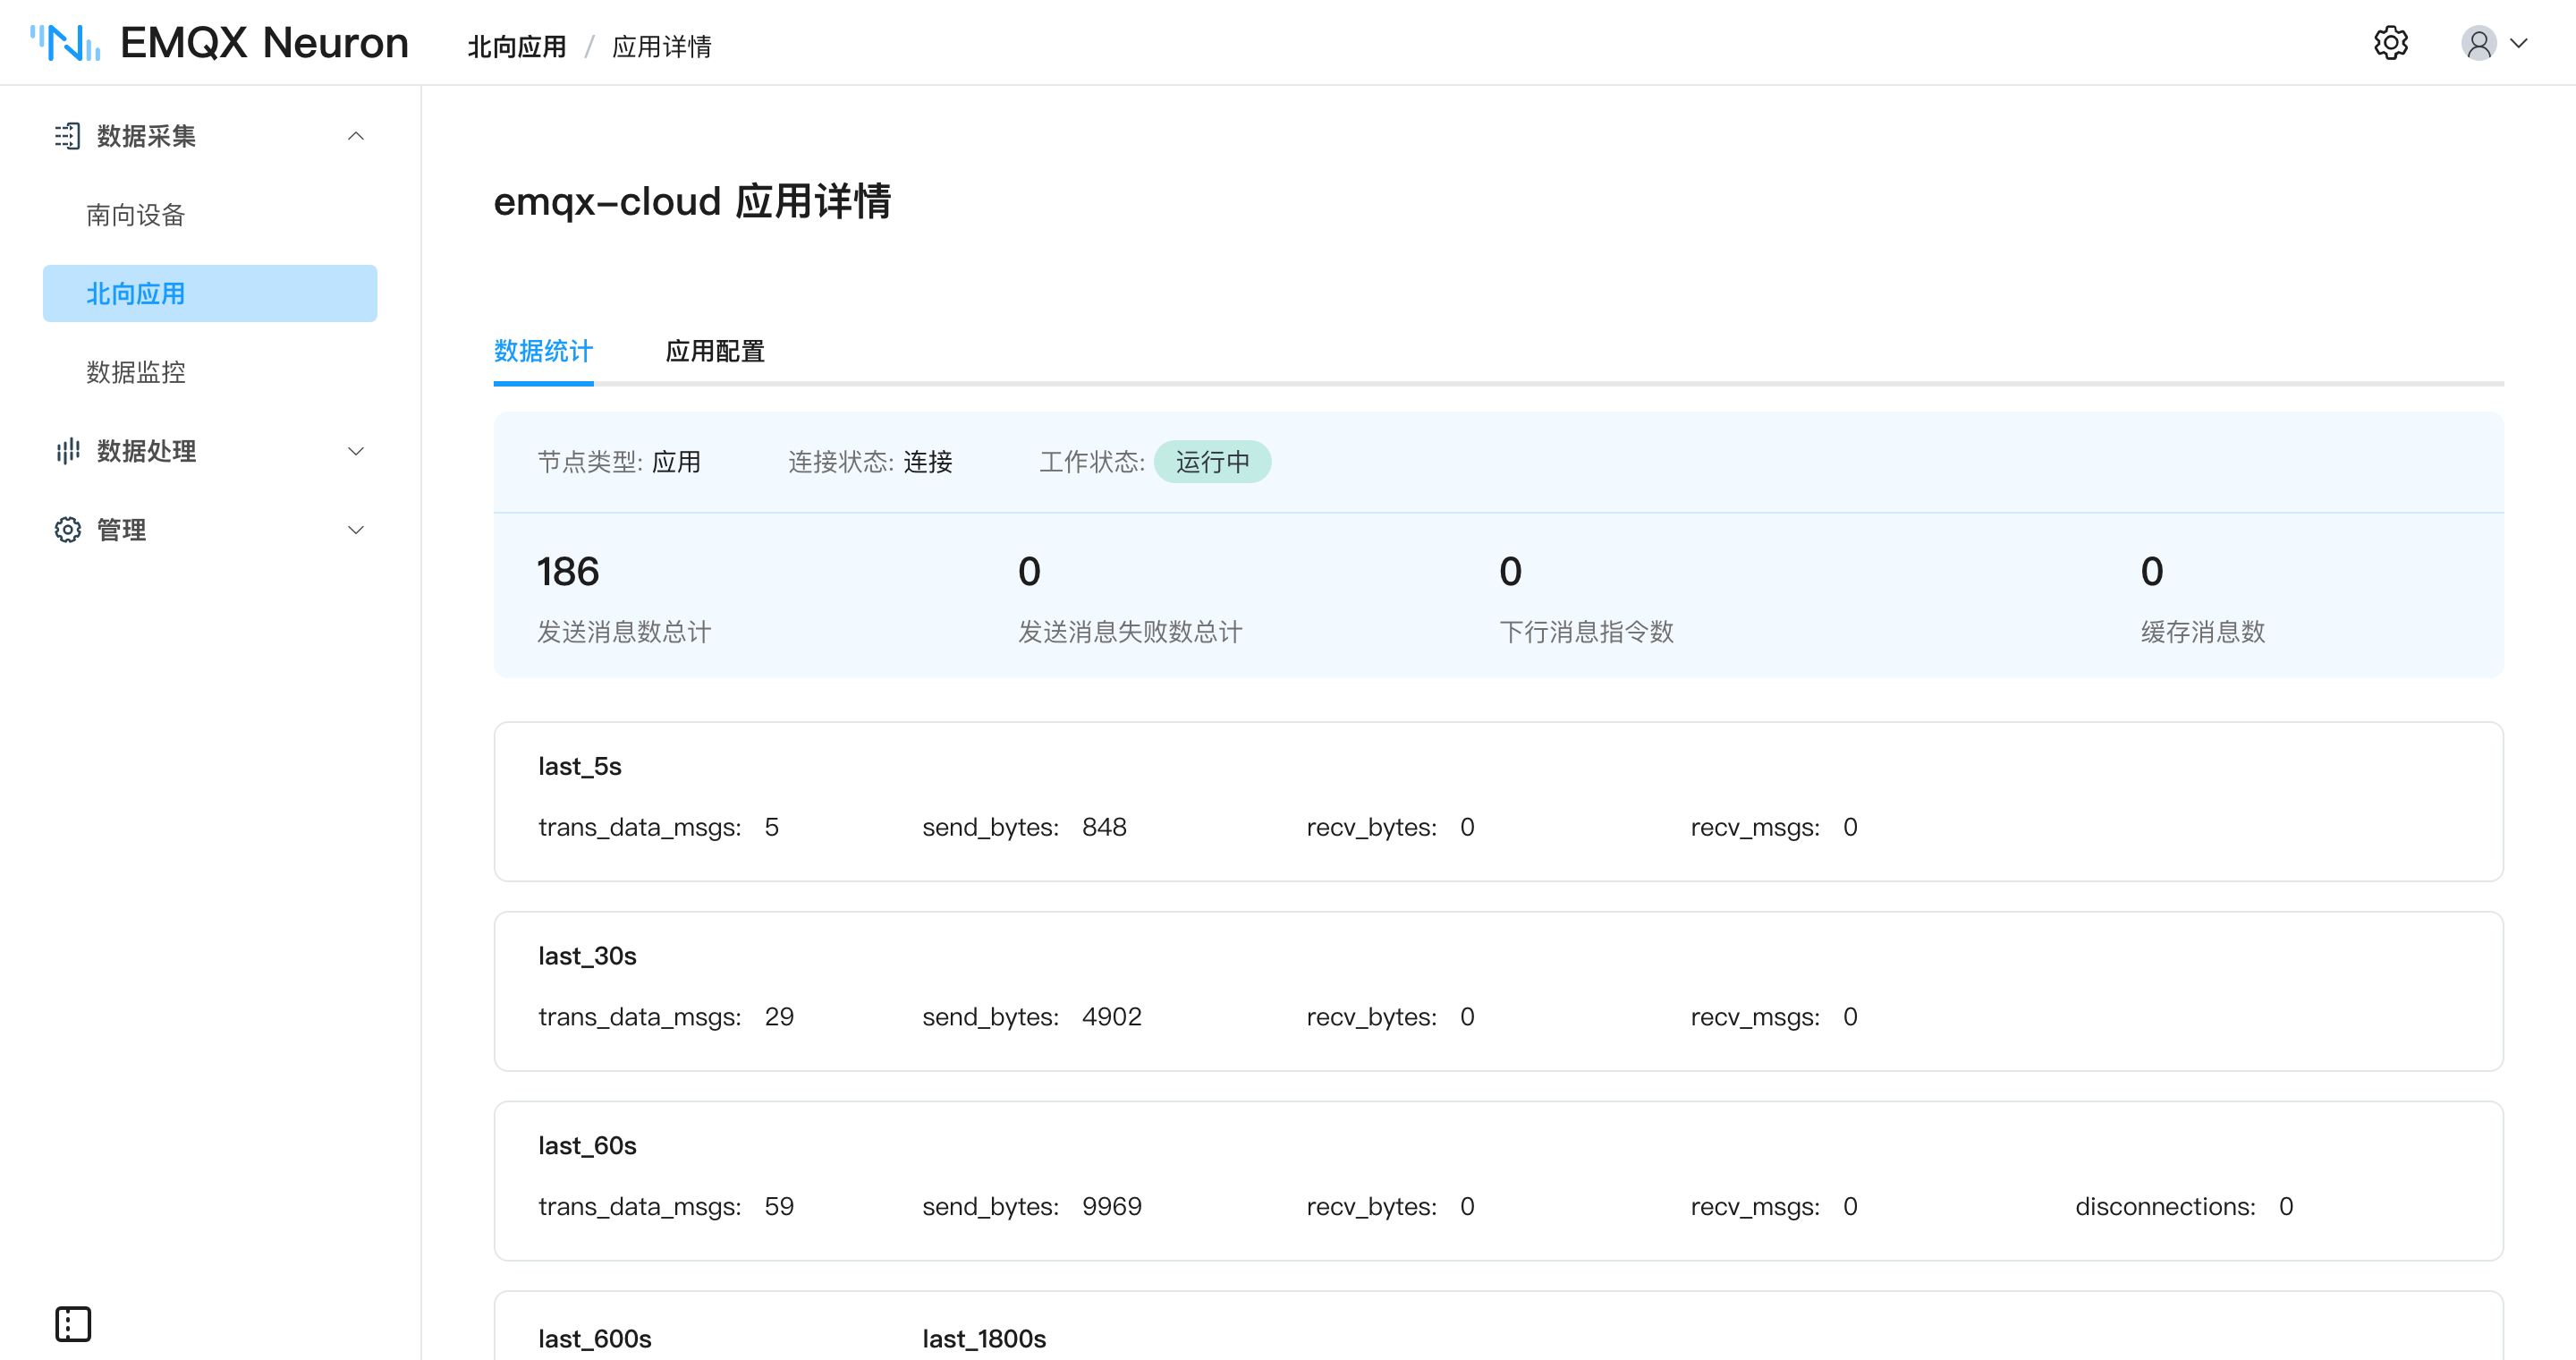
Task: Click the emqx-cloud 应用详情 page title
Action: tap(692, 202)
